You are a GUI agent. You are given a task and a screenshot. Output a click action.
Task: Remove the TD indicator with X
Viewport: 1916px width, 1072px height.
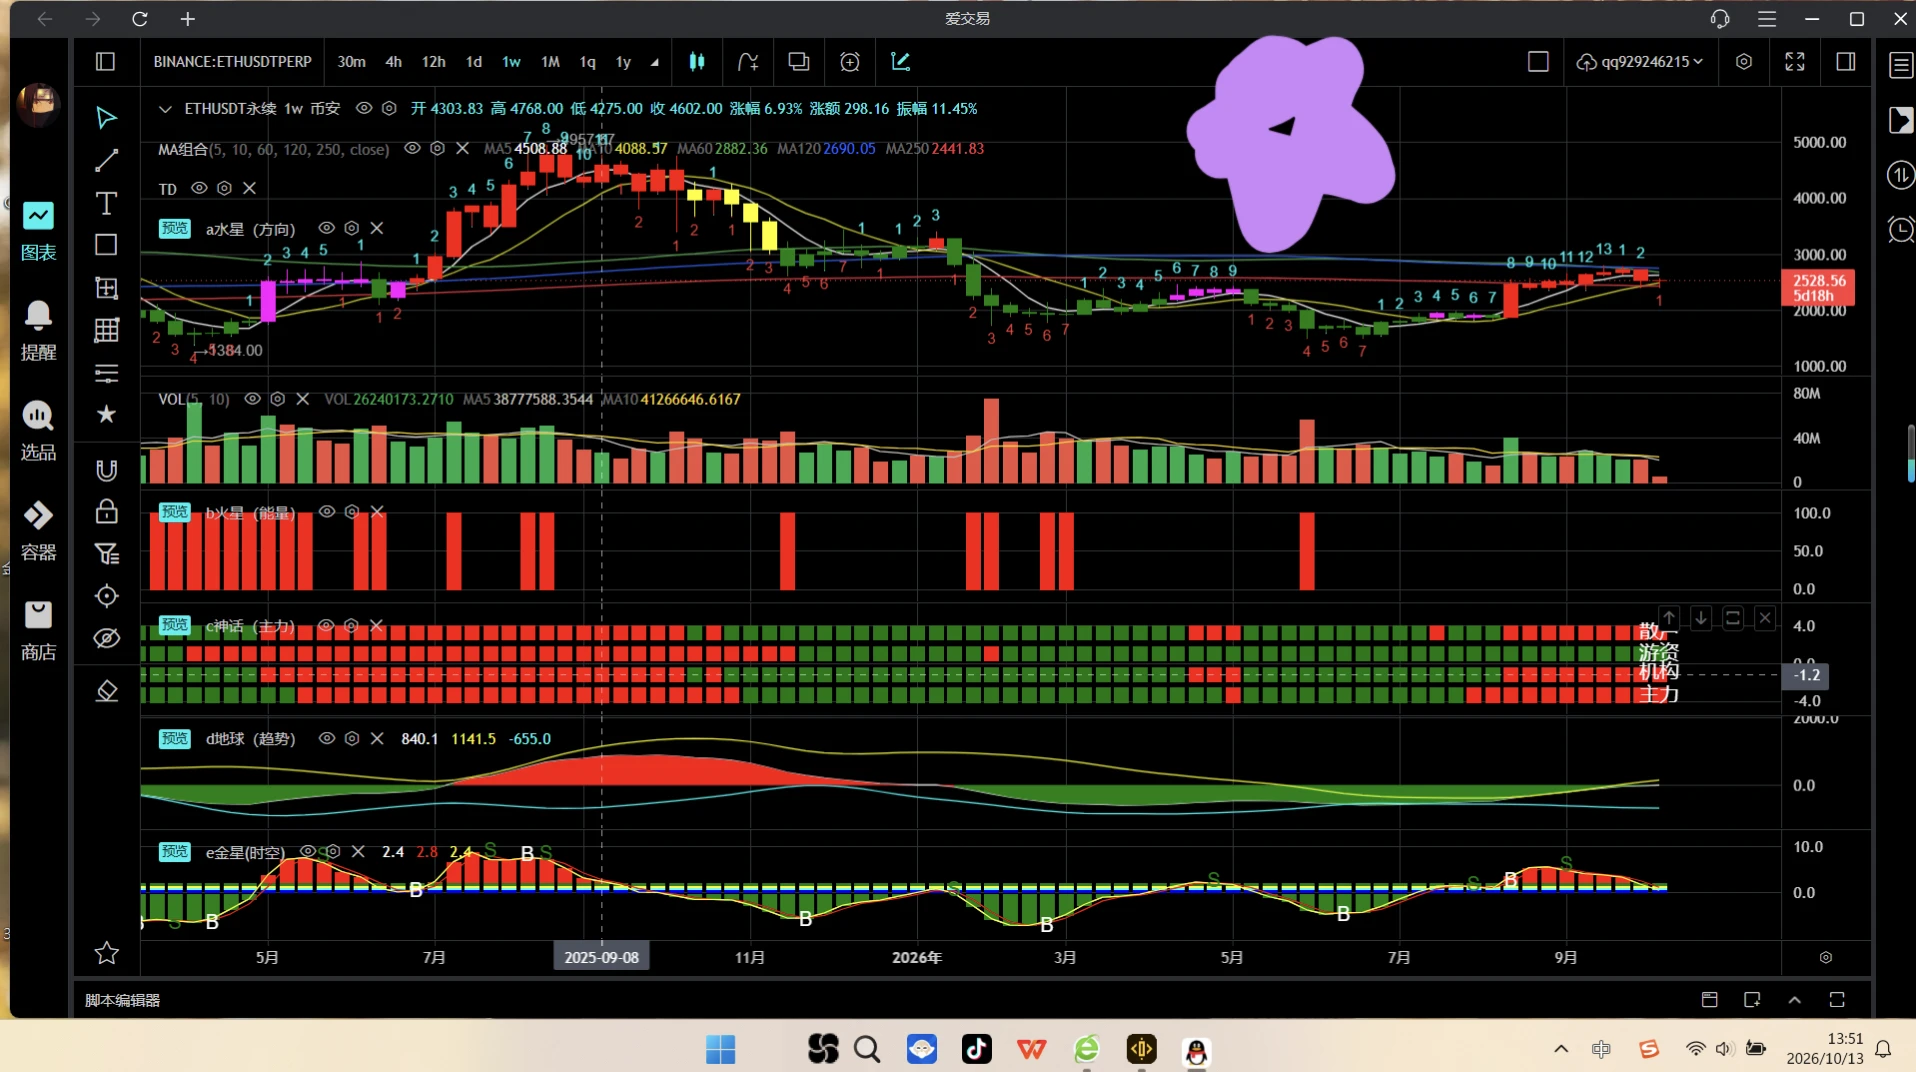[250, 188]
